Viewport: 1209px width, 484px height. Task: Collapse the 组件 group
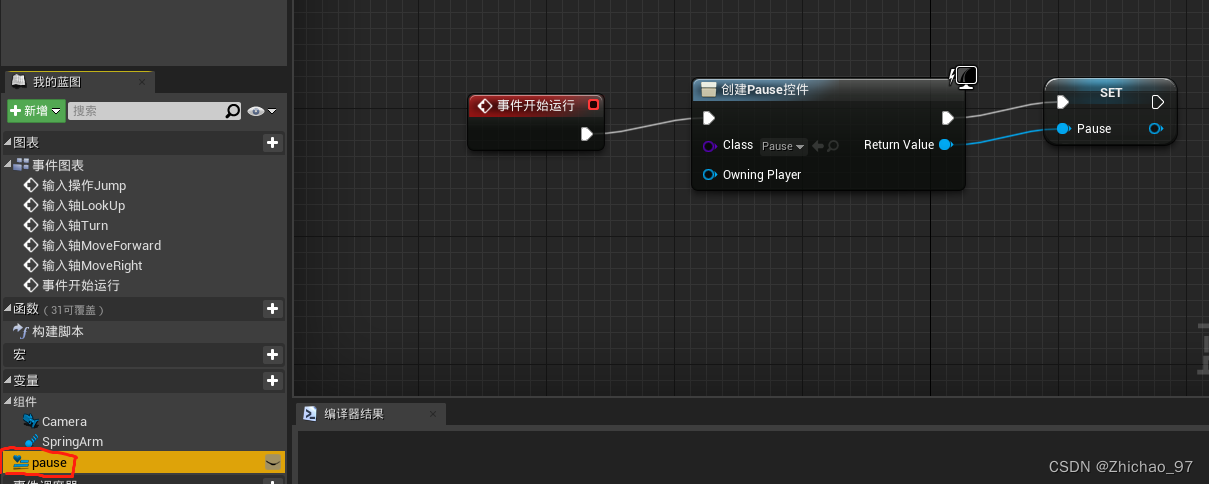pos(7,401)
